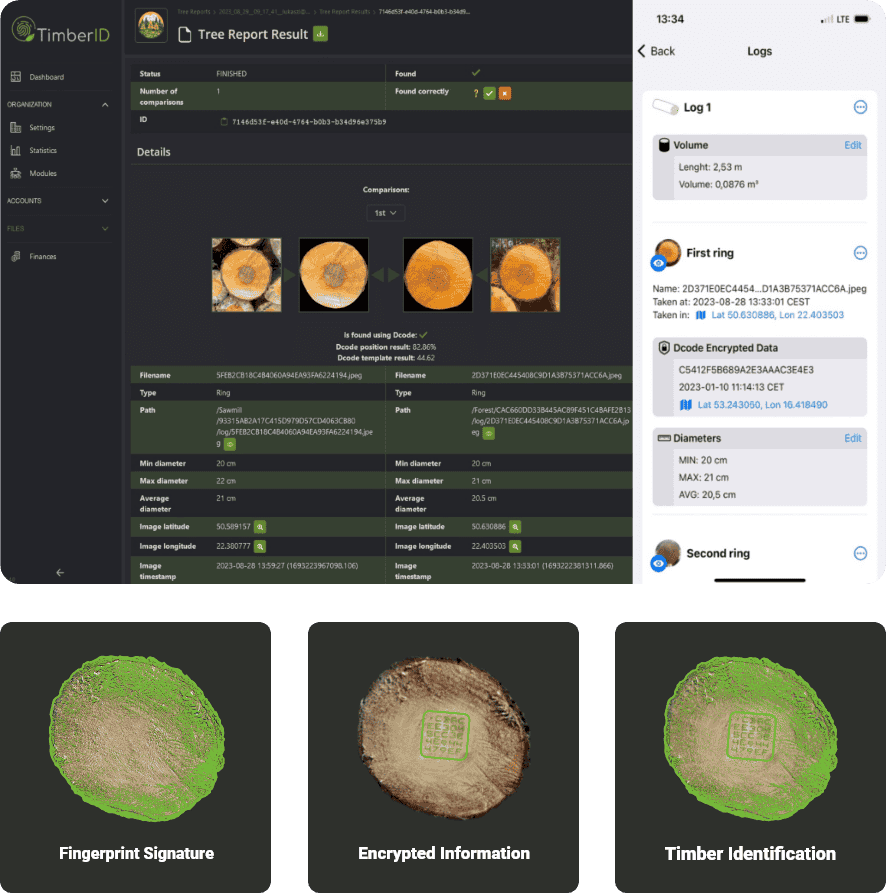Screen dimensions: 886x893
Task: Click the Modules icon in sidebar
Action: 16,173
